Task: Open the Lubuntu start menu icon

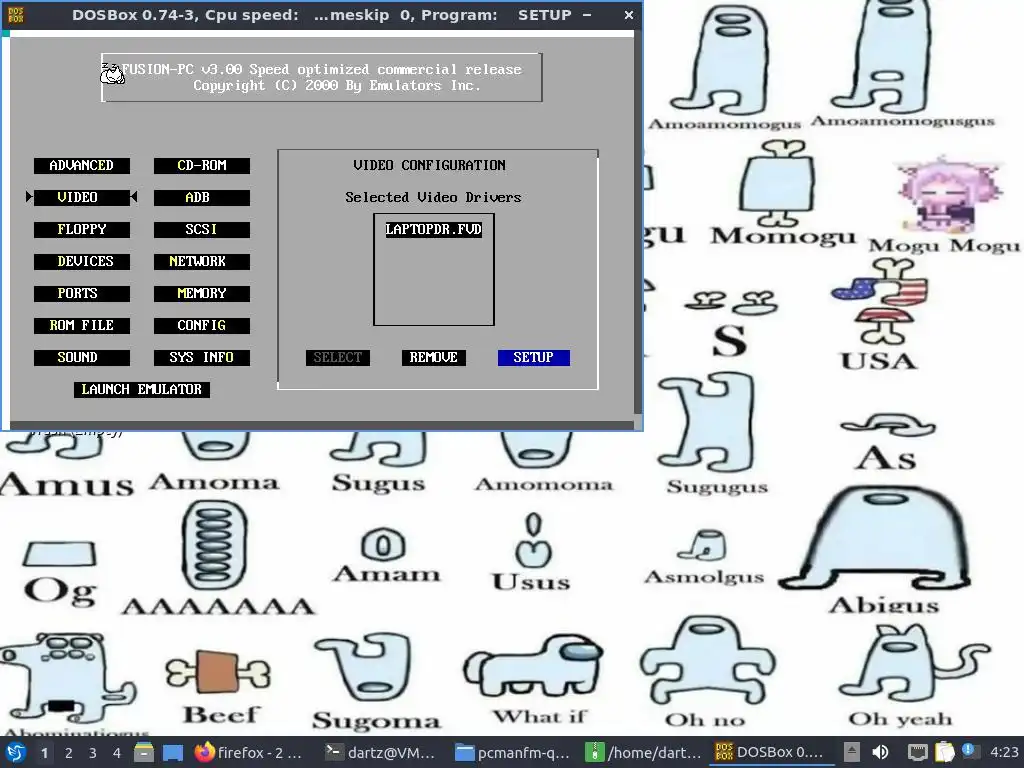Action: 16,752
